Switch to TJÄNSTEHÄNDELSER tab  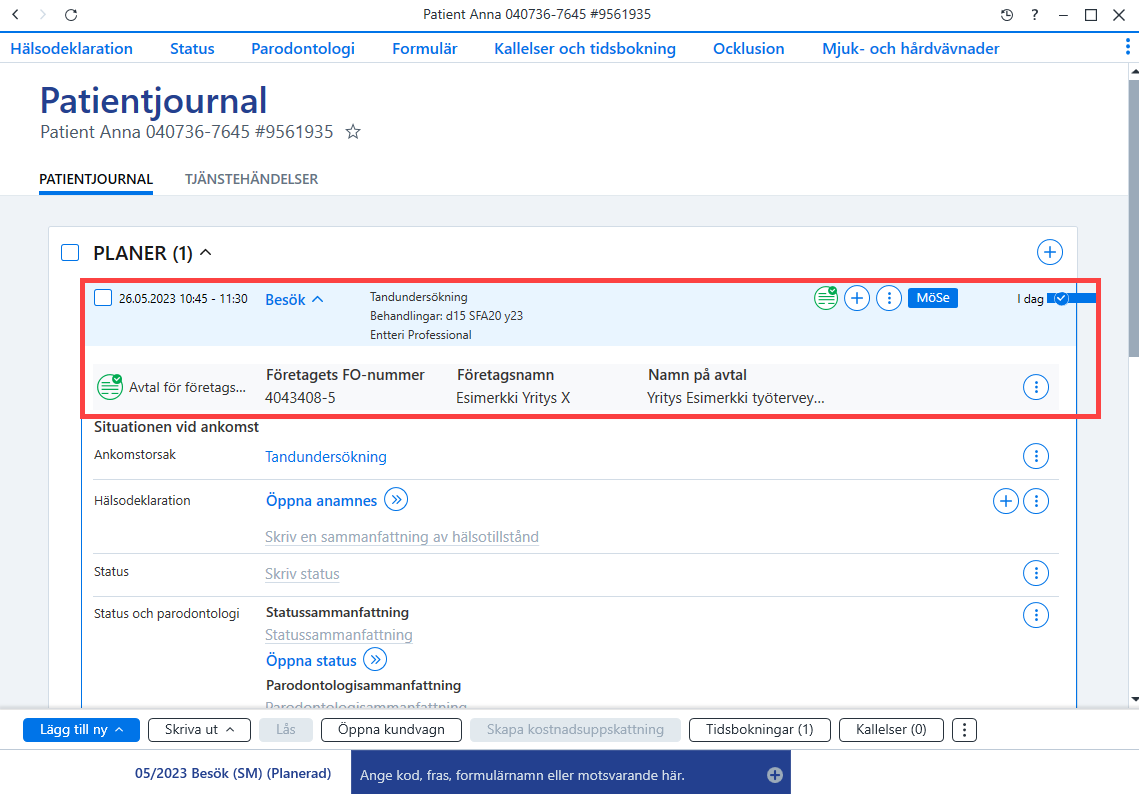point(251,179)
